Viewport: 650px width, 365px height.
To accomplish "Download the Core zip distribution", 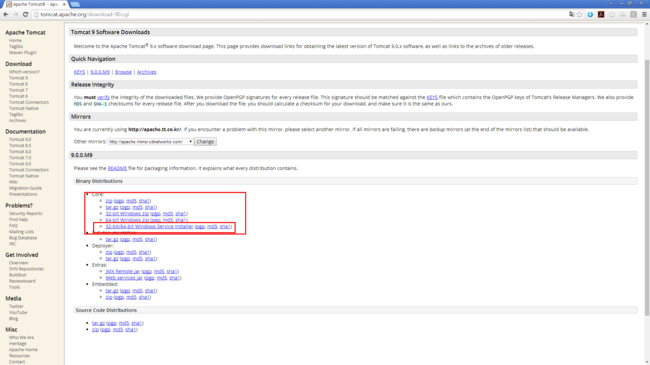I will 109,201.
